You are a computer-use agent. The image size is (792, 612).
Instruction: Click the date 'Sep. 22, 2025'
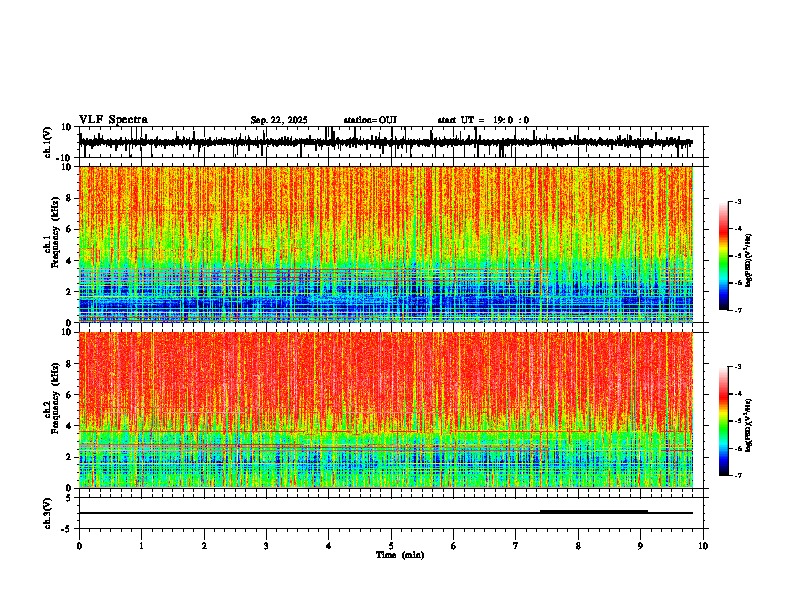point(279,120)
